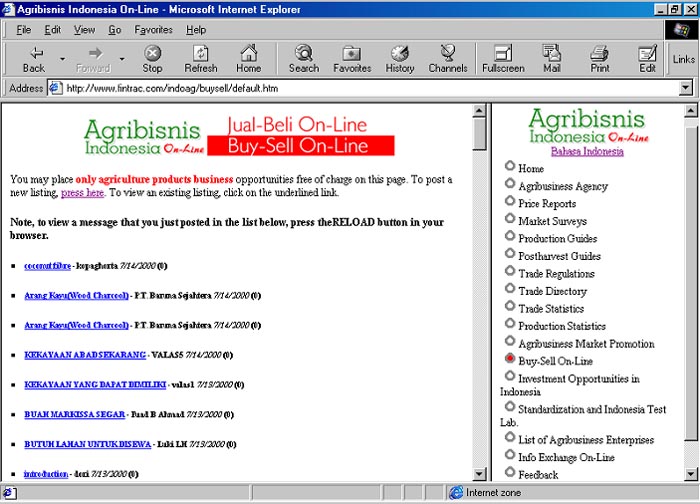Viewport: 700px width, 504px height.
Task: Expand the Address bar dropdown
Action: point(685,88)
